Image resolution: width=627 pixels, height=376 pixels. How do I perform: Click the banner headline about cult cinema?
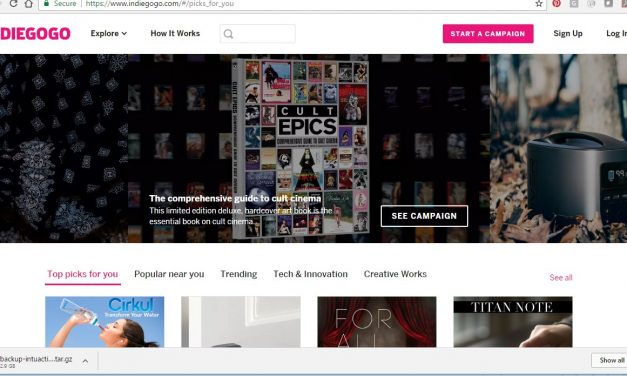235,198
